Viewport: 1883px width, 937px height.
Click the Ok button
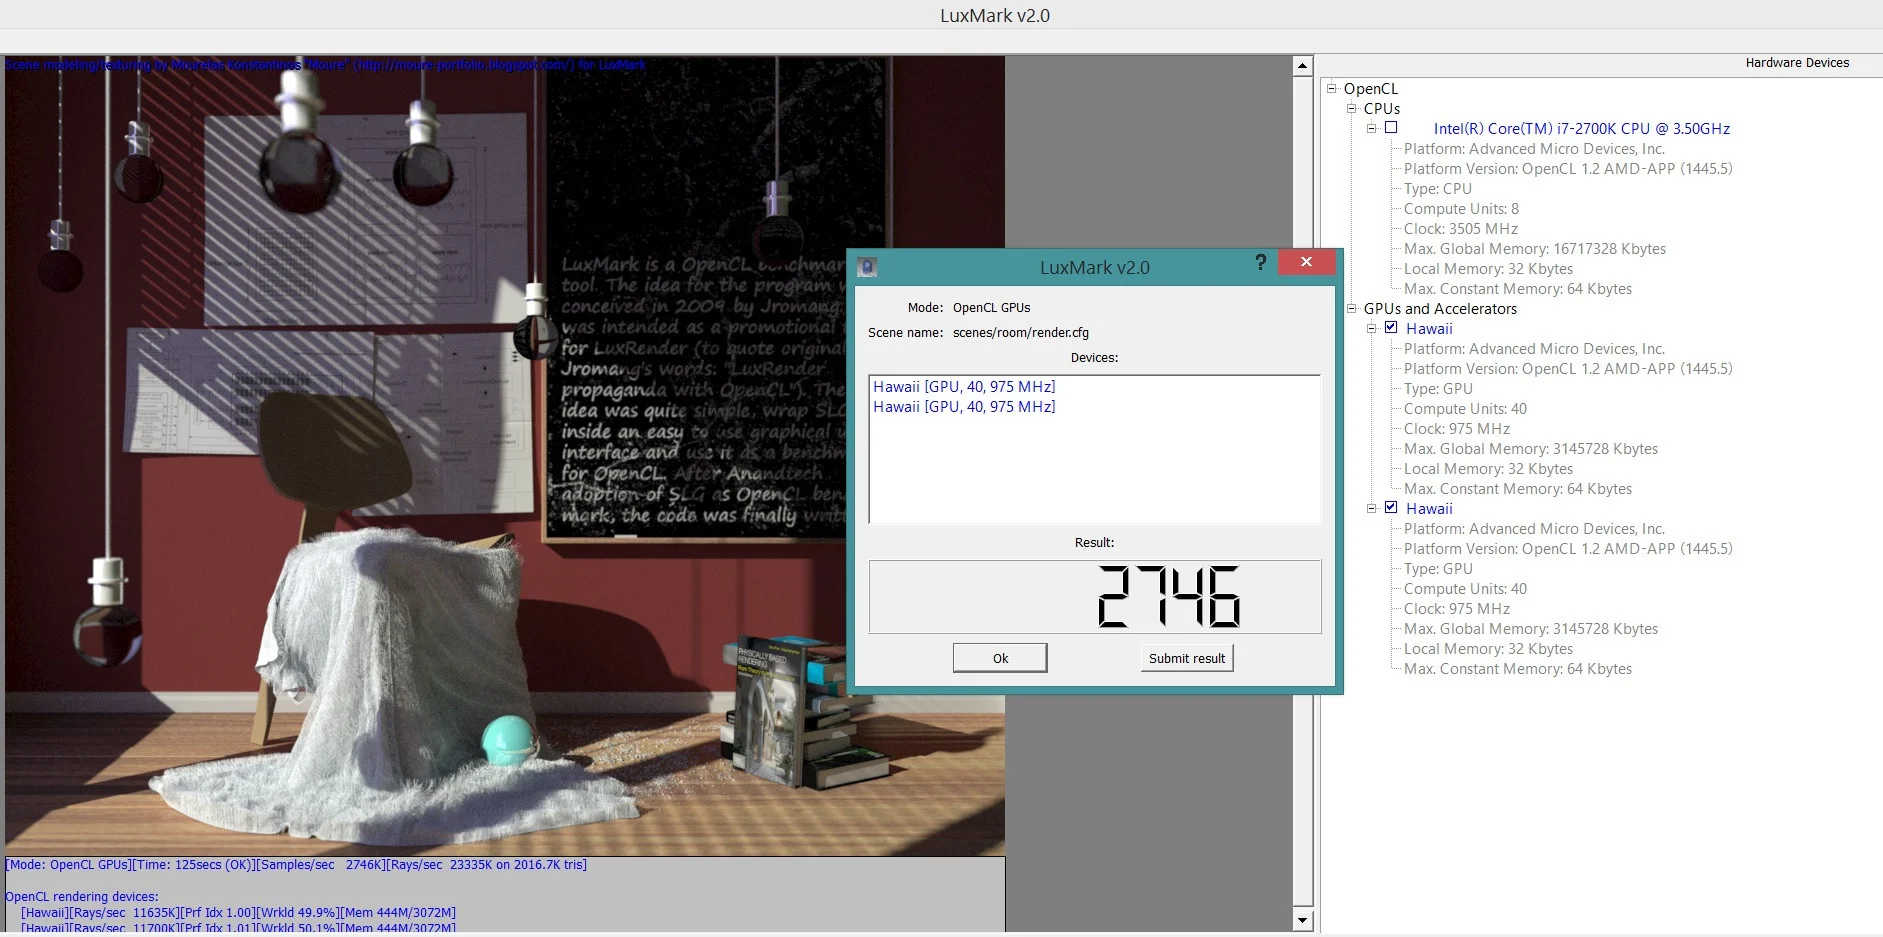[x=1000, y=658]
